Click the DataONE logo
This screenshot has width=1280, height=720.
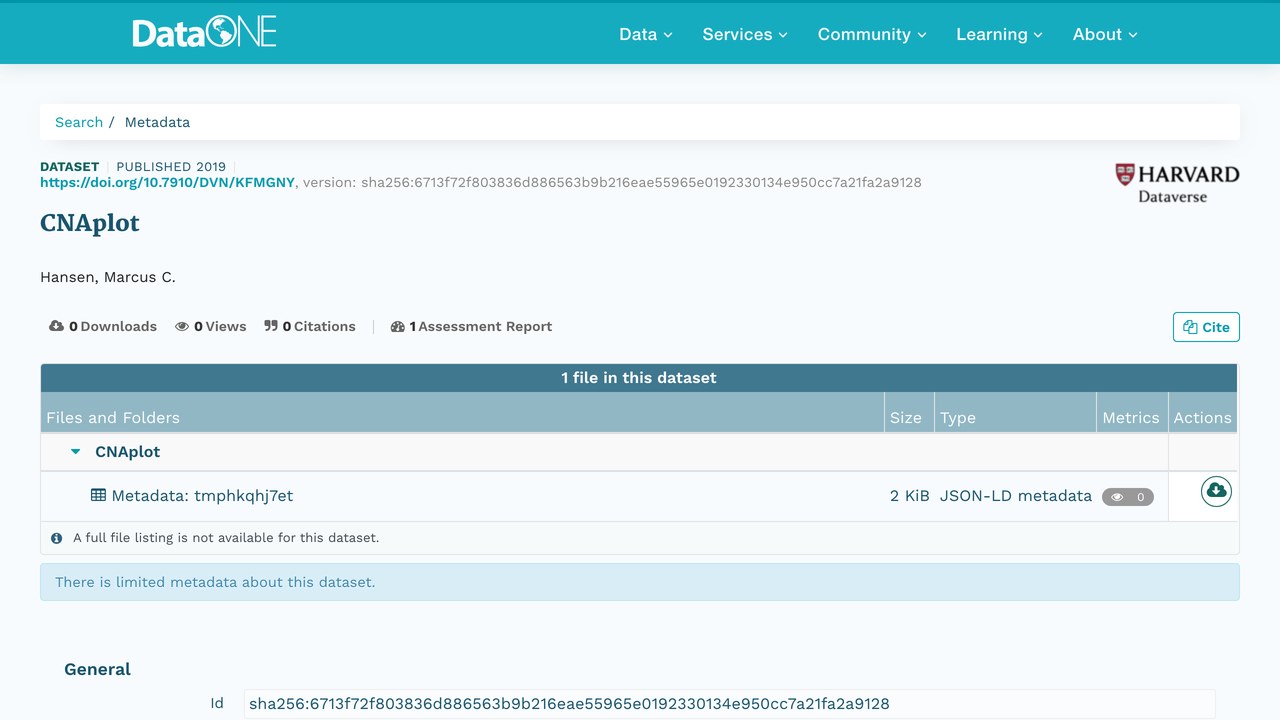pyautogui.click(x=204, y=33)
